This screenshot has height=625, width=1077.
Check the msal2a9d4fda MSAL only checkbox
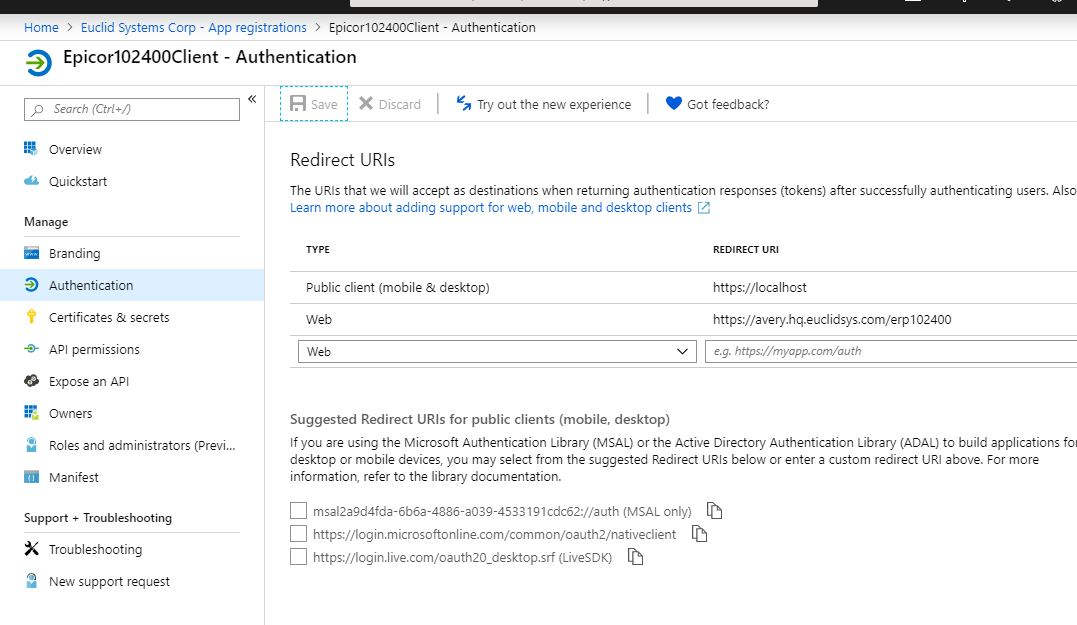(298, 510)
